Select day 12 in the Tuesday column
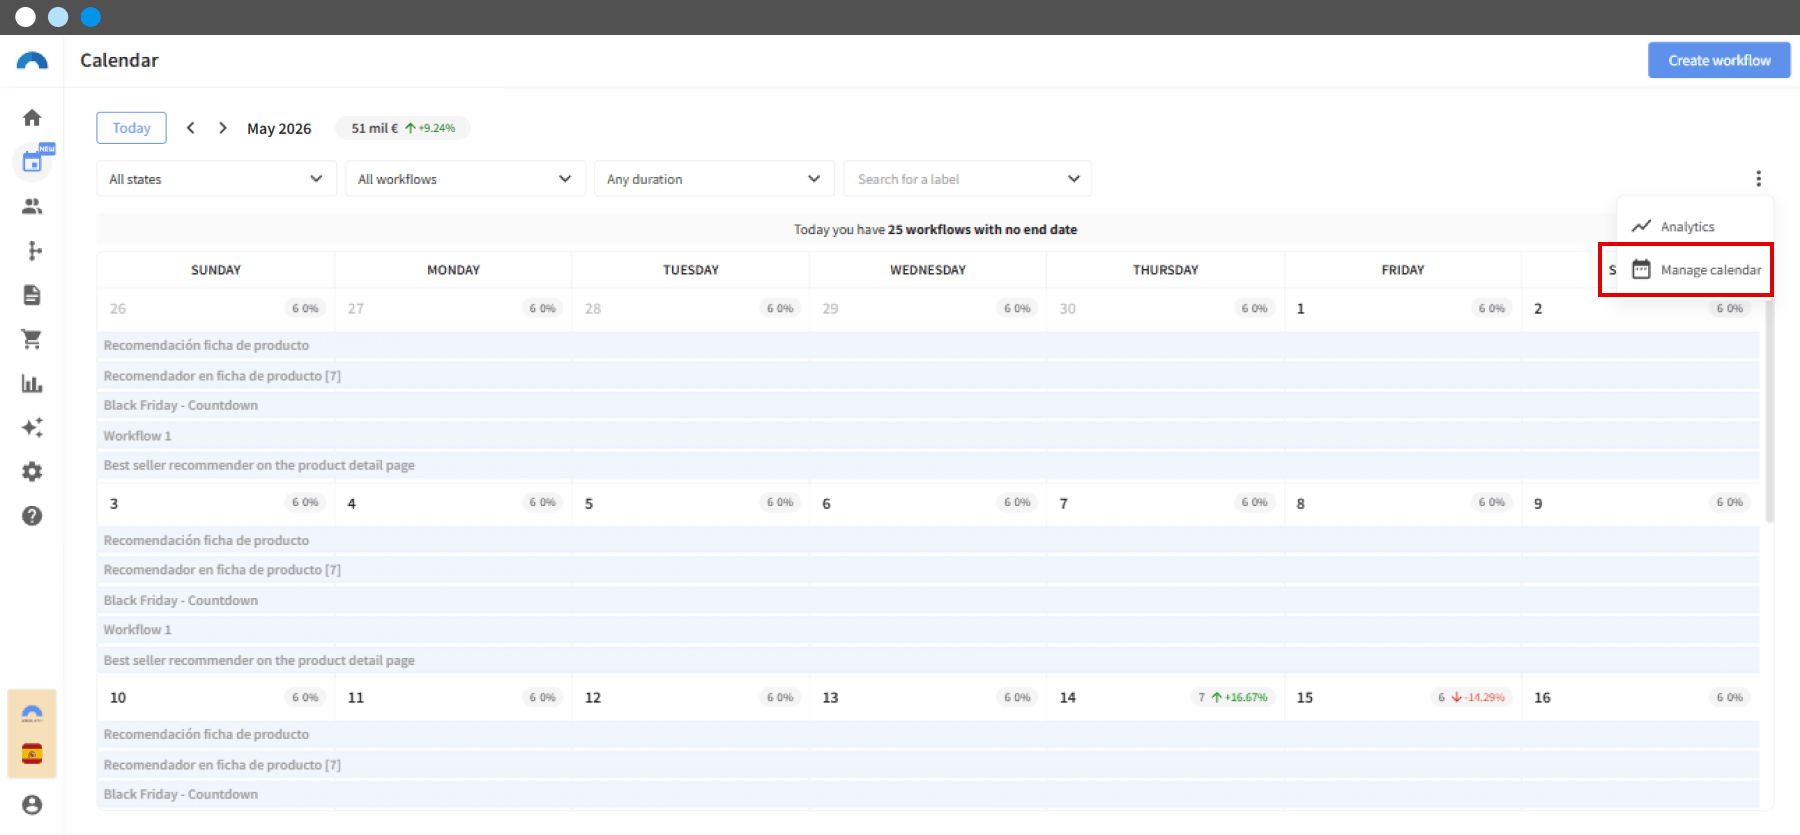The height and width of the screenshot is (835, 1800). point(593,697)
